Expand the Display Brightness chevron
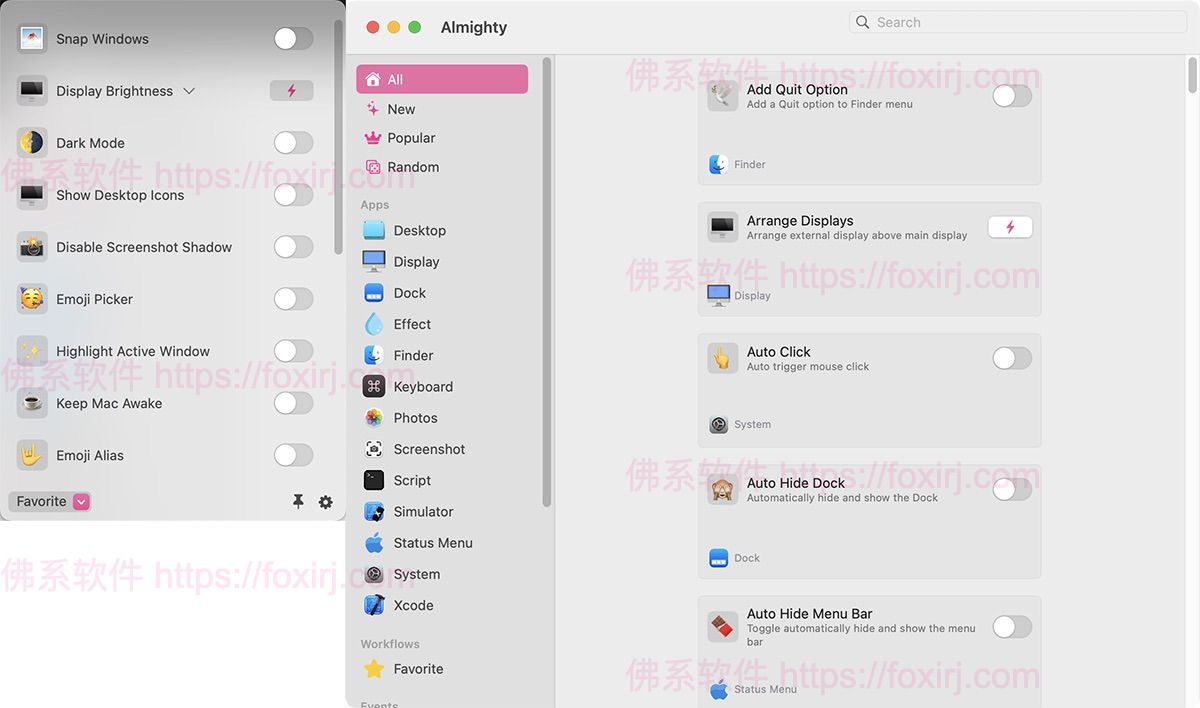This screenshot has width=1200, height=708. click(x=189, y=91)
